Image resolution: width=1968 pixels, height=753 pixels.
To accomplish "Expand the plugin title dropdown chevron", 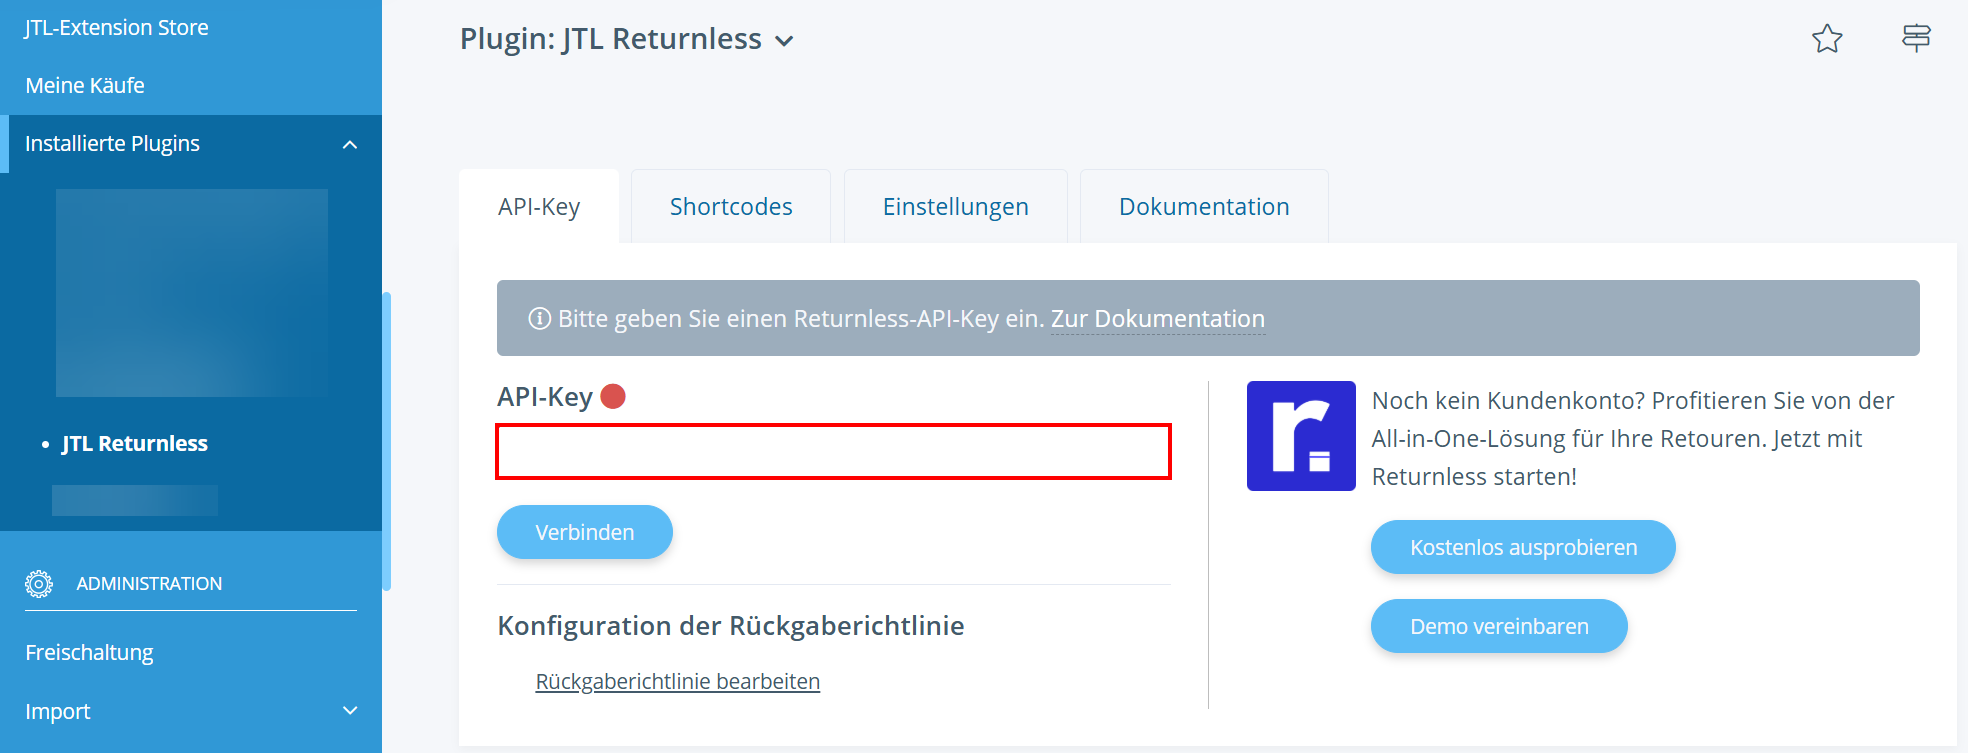I will pyautogui.click(x=785, y=41).
